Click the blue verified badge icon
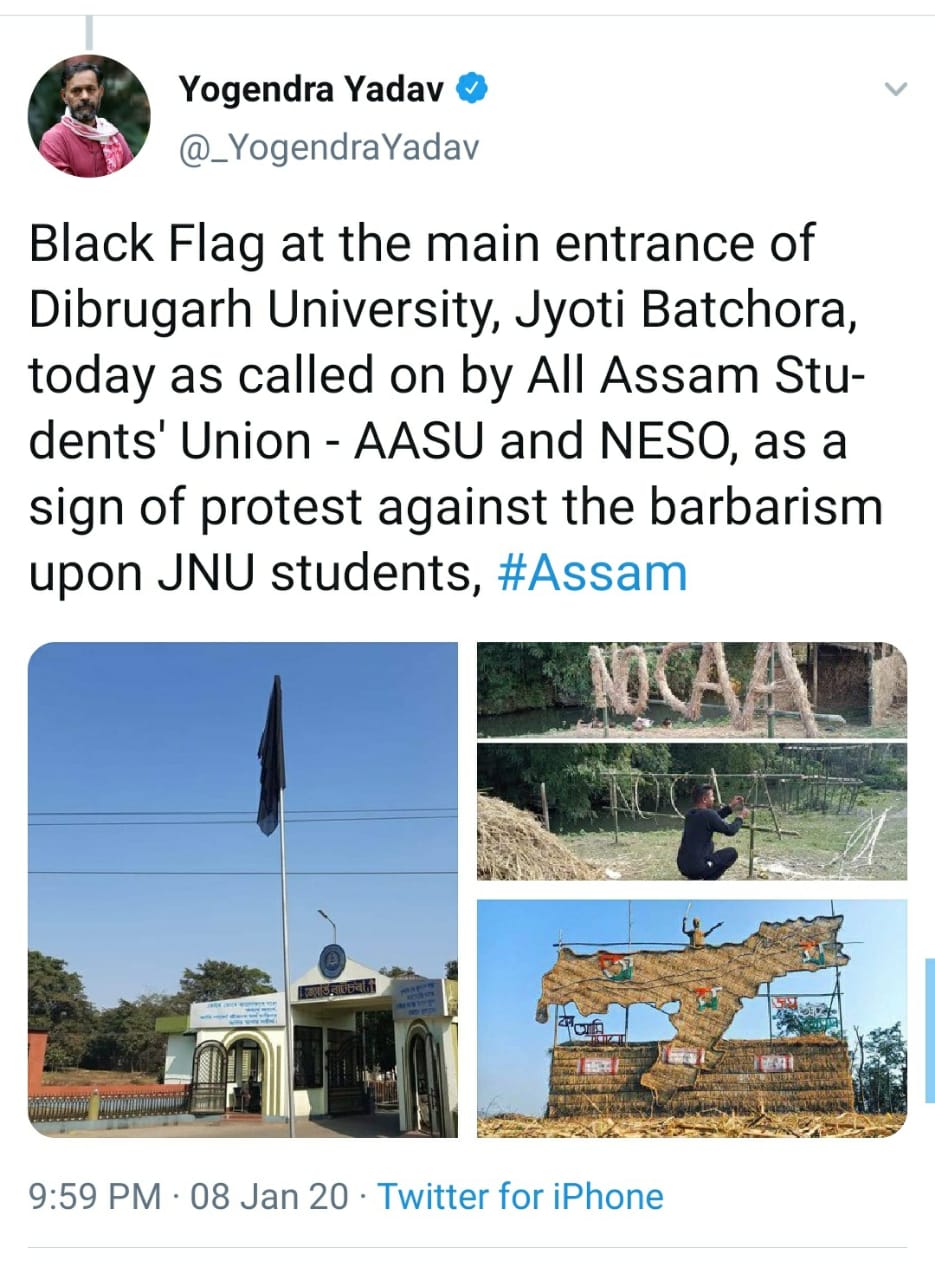 473,91
